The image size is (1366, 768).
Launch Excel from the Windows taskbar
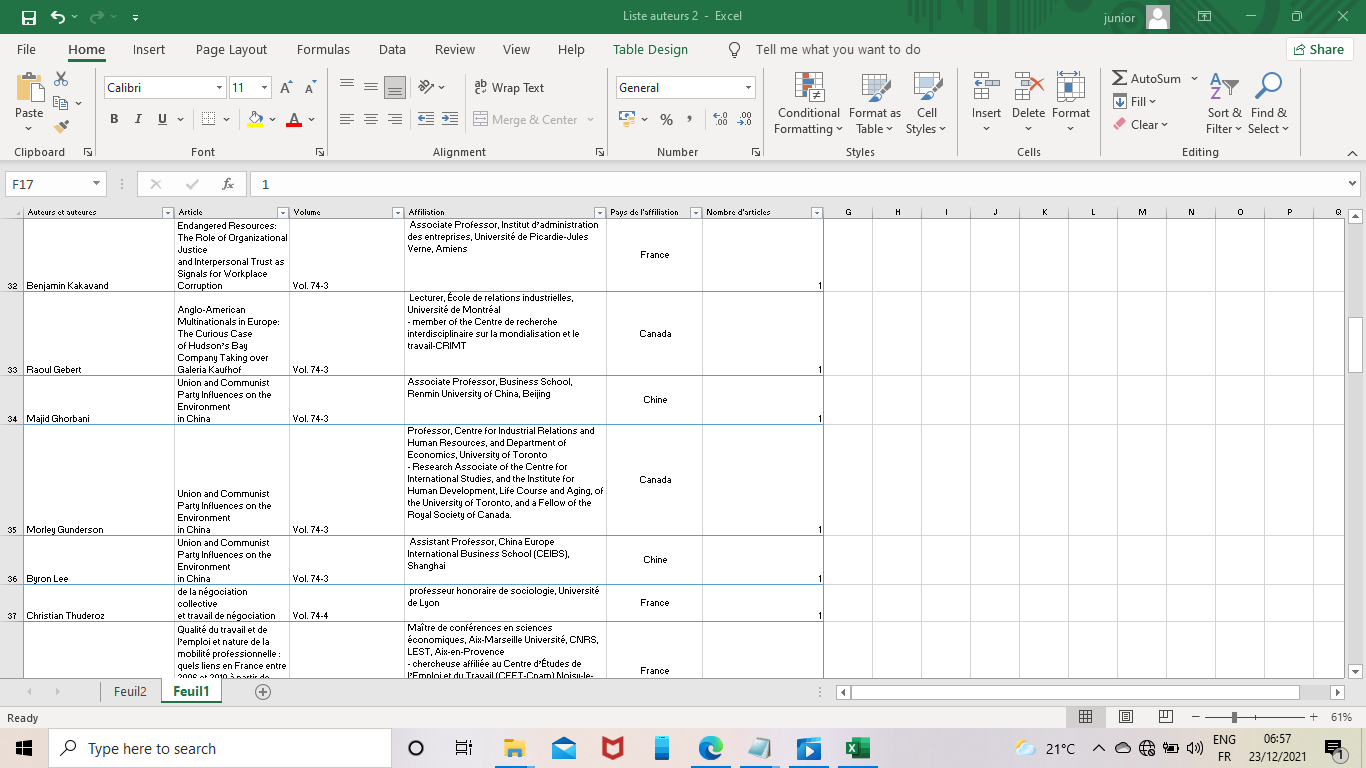click(857, 748)
